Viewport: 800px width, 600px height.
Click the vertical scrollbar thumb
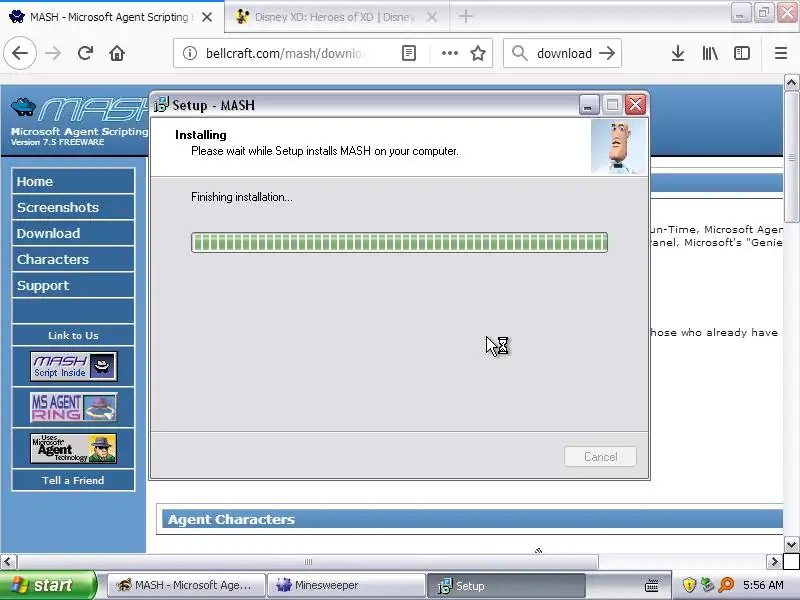coord(791,157)
